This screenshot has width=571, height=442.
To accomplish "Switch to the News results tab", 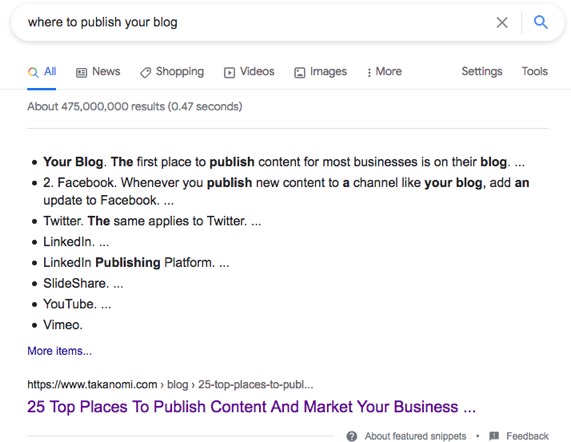I will click(106, 71).
